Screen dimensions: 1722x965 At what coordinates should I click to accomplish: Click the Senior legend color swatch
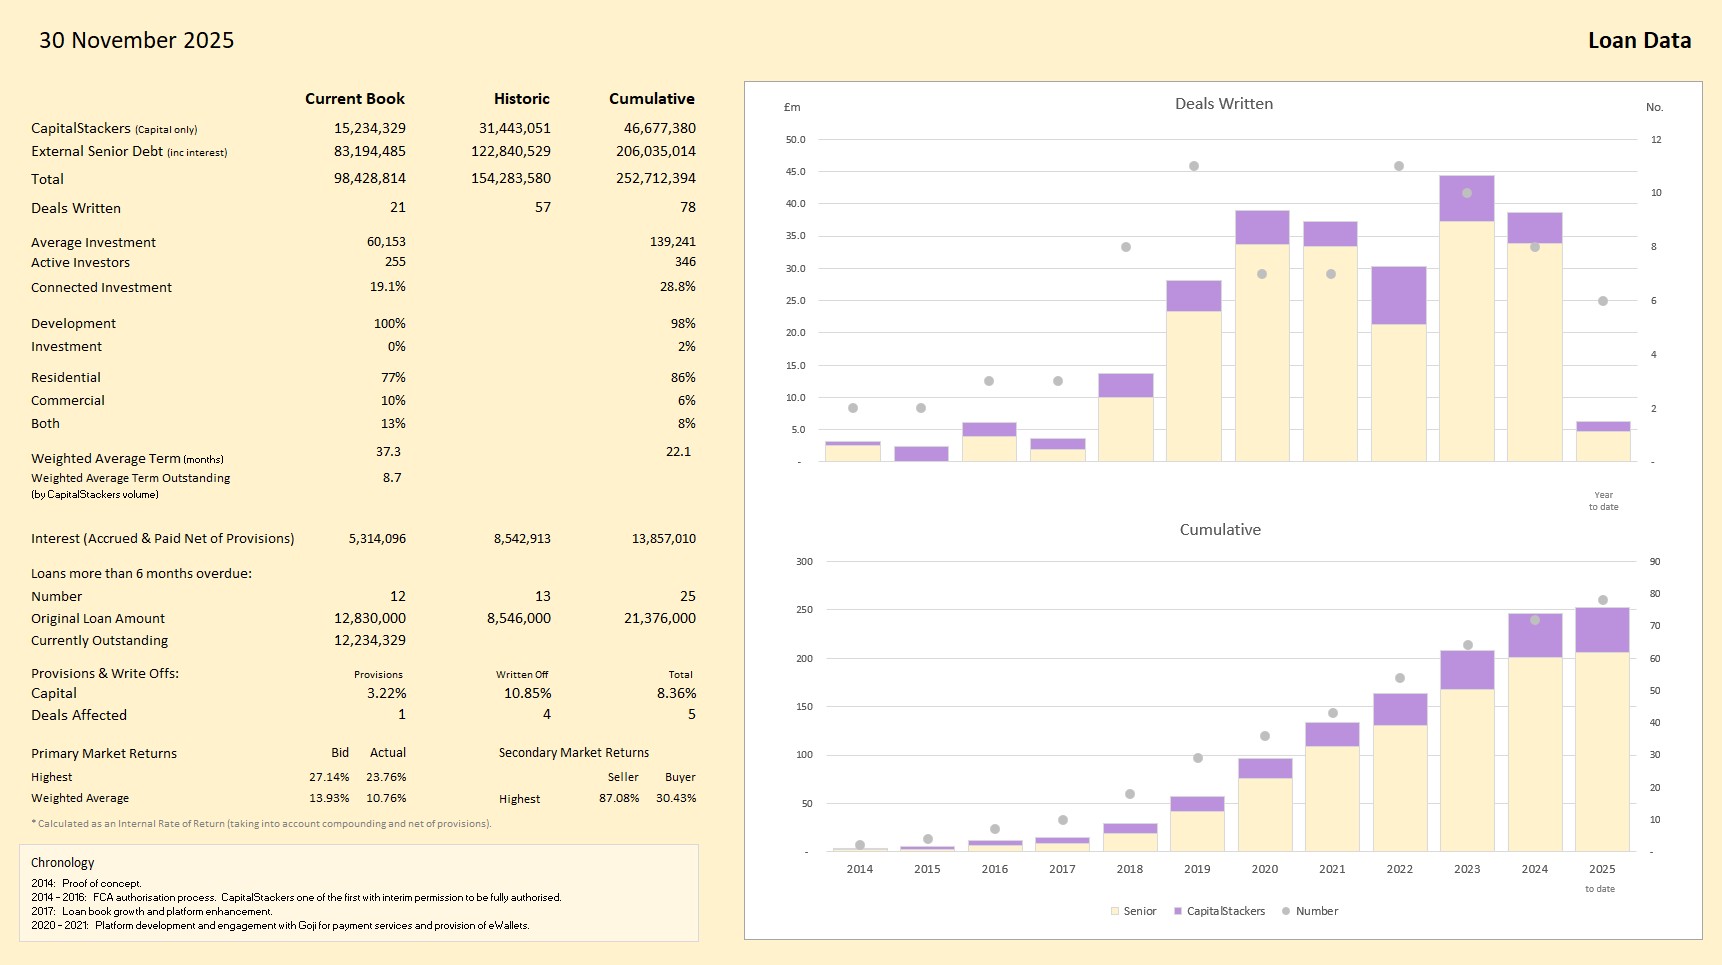(1114, 911)
